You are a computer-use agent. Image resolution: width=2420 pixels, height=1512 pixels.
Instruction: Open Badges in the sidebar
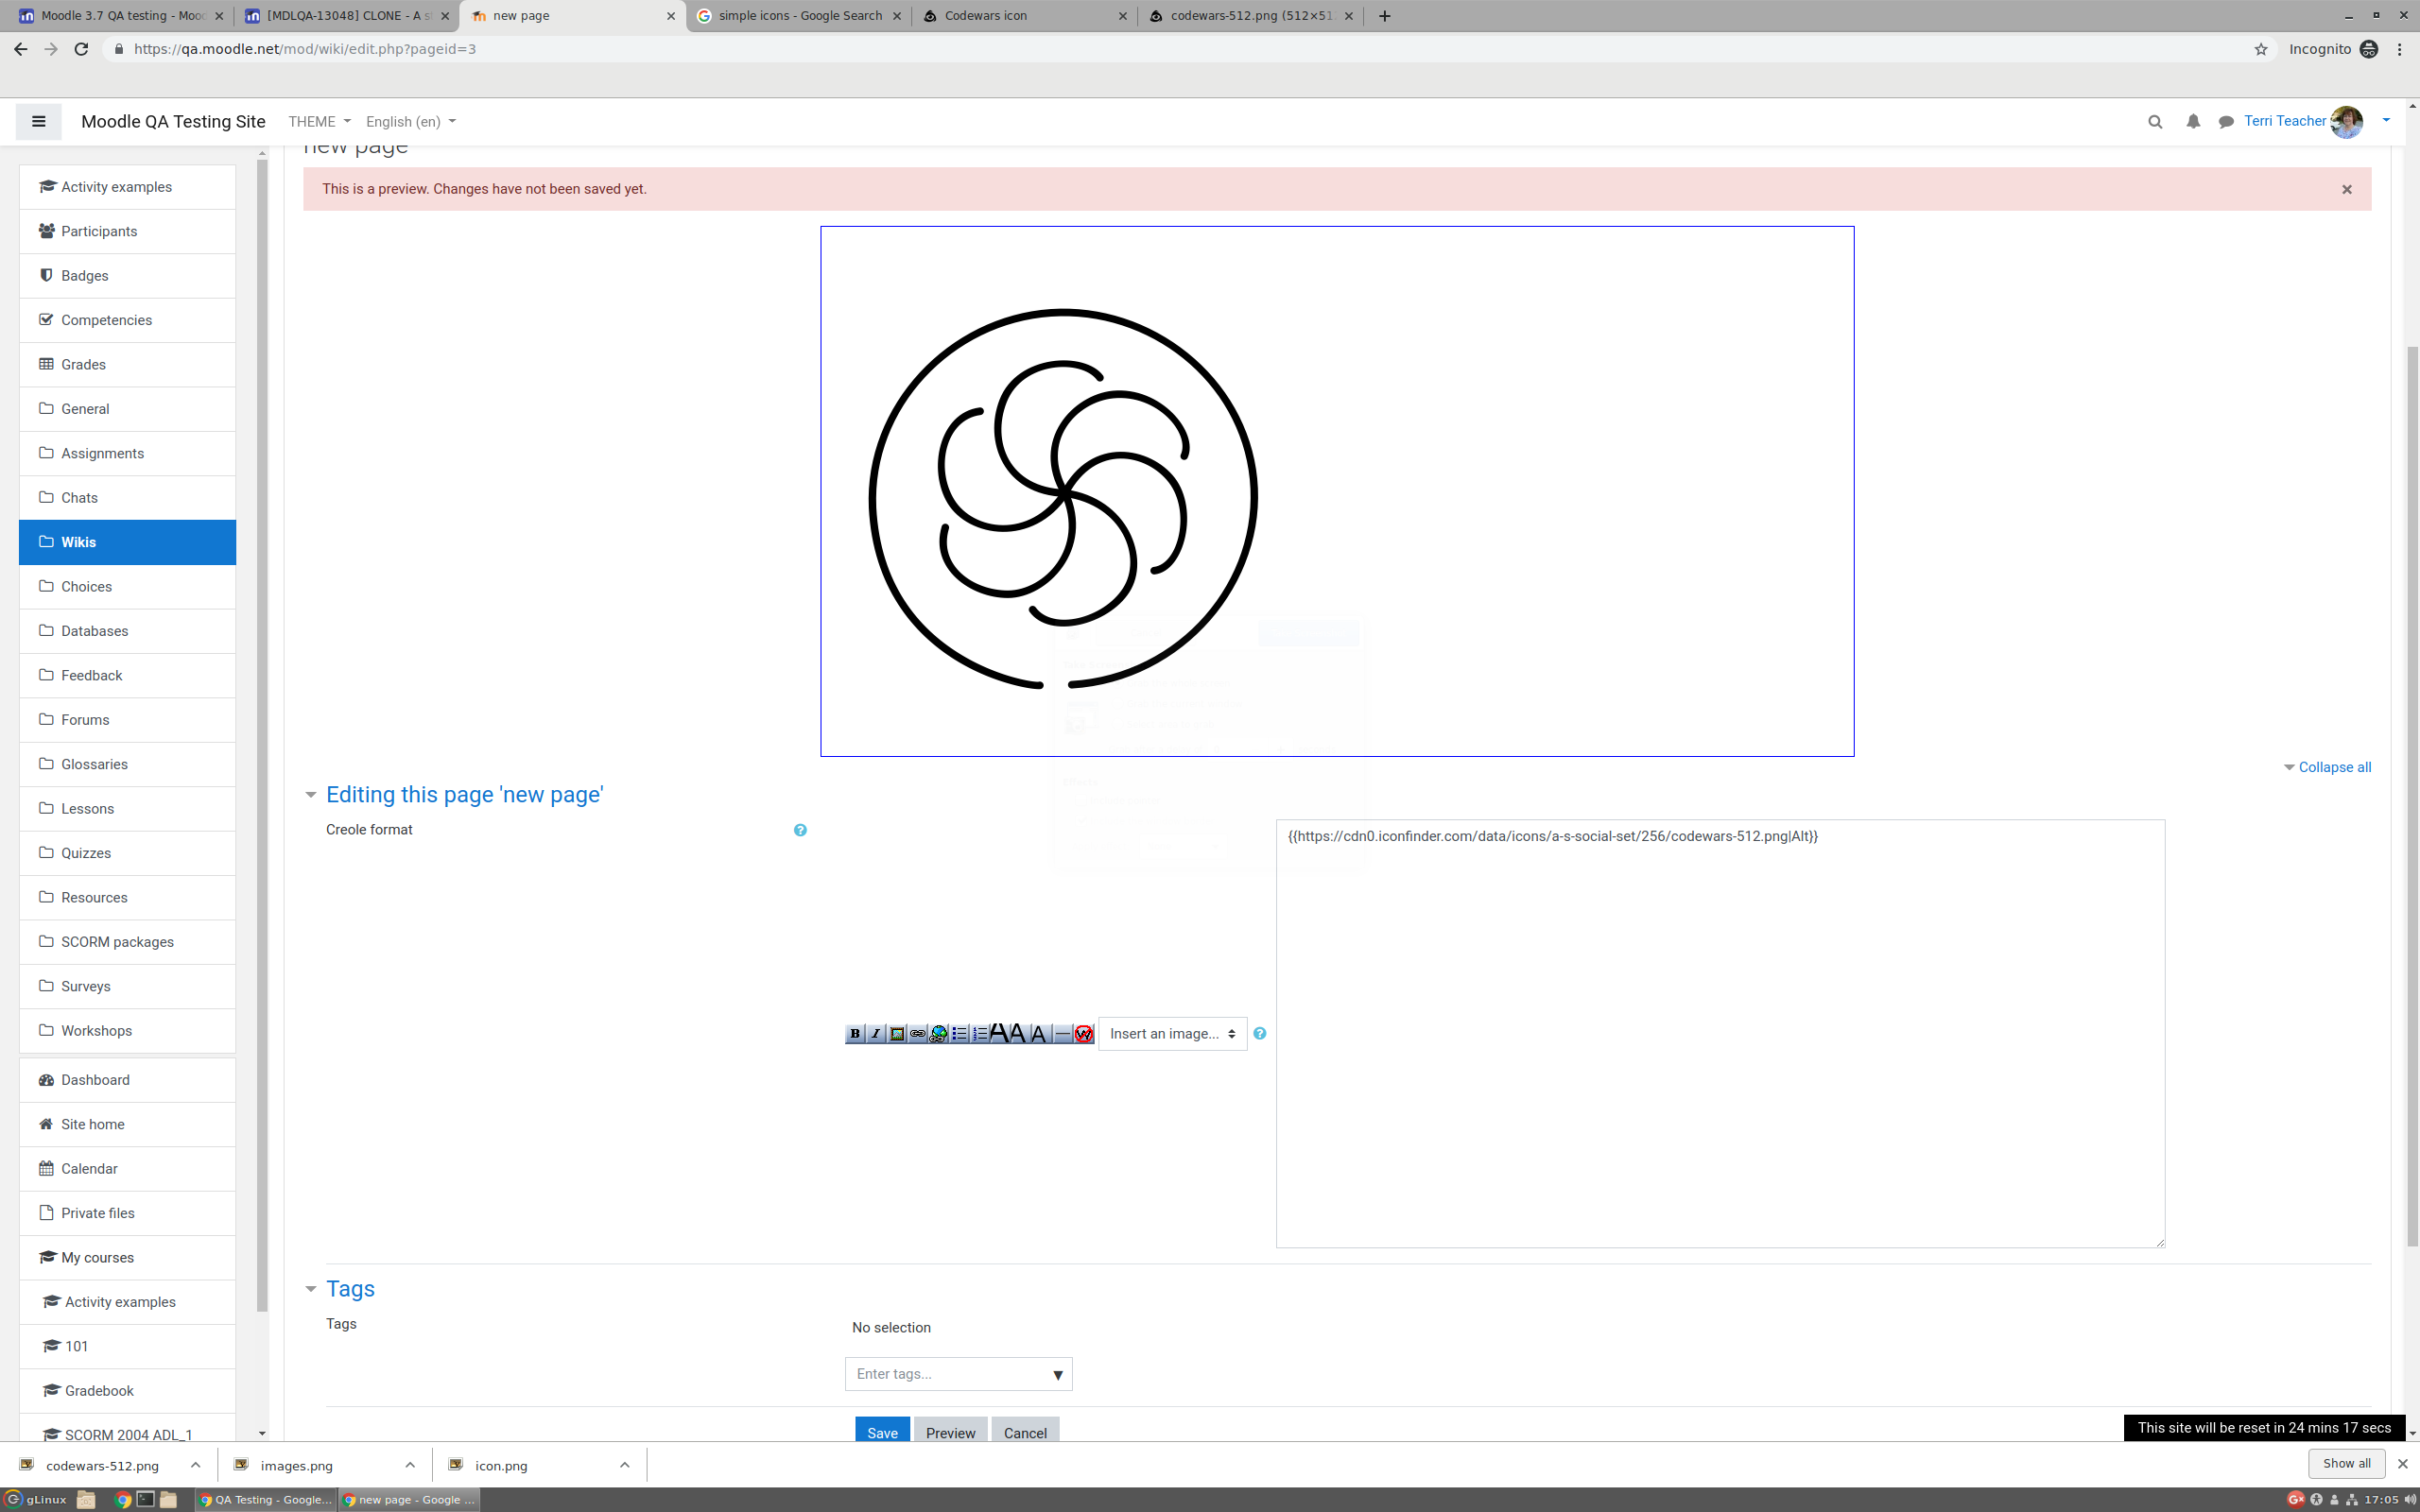[127, 276]
